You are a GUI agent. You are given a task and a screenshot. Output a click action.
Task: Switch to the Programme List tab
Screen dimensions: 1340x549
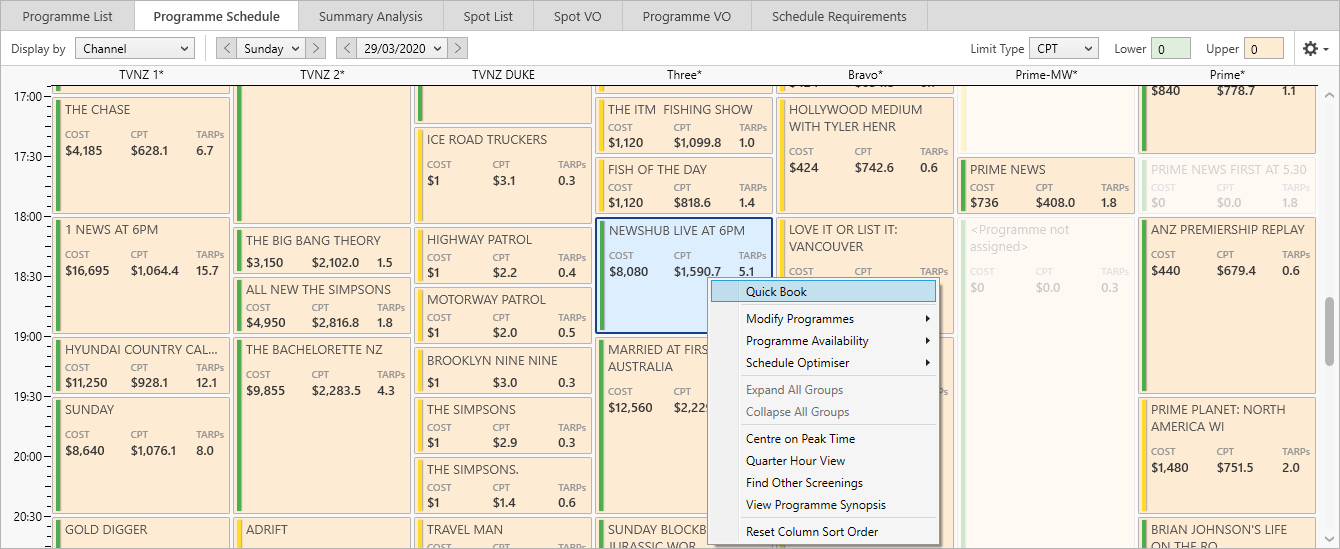[68, 16]
